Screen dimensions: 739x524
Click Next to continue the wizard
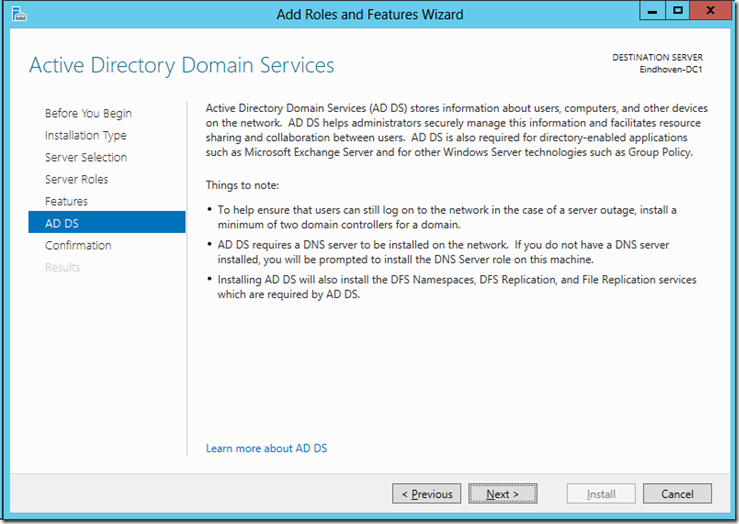click(x=503, y=494)
